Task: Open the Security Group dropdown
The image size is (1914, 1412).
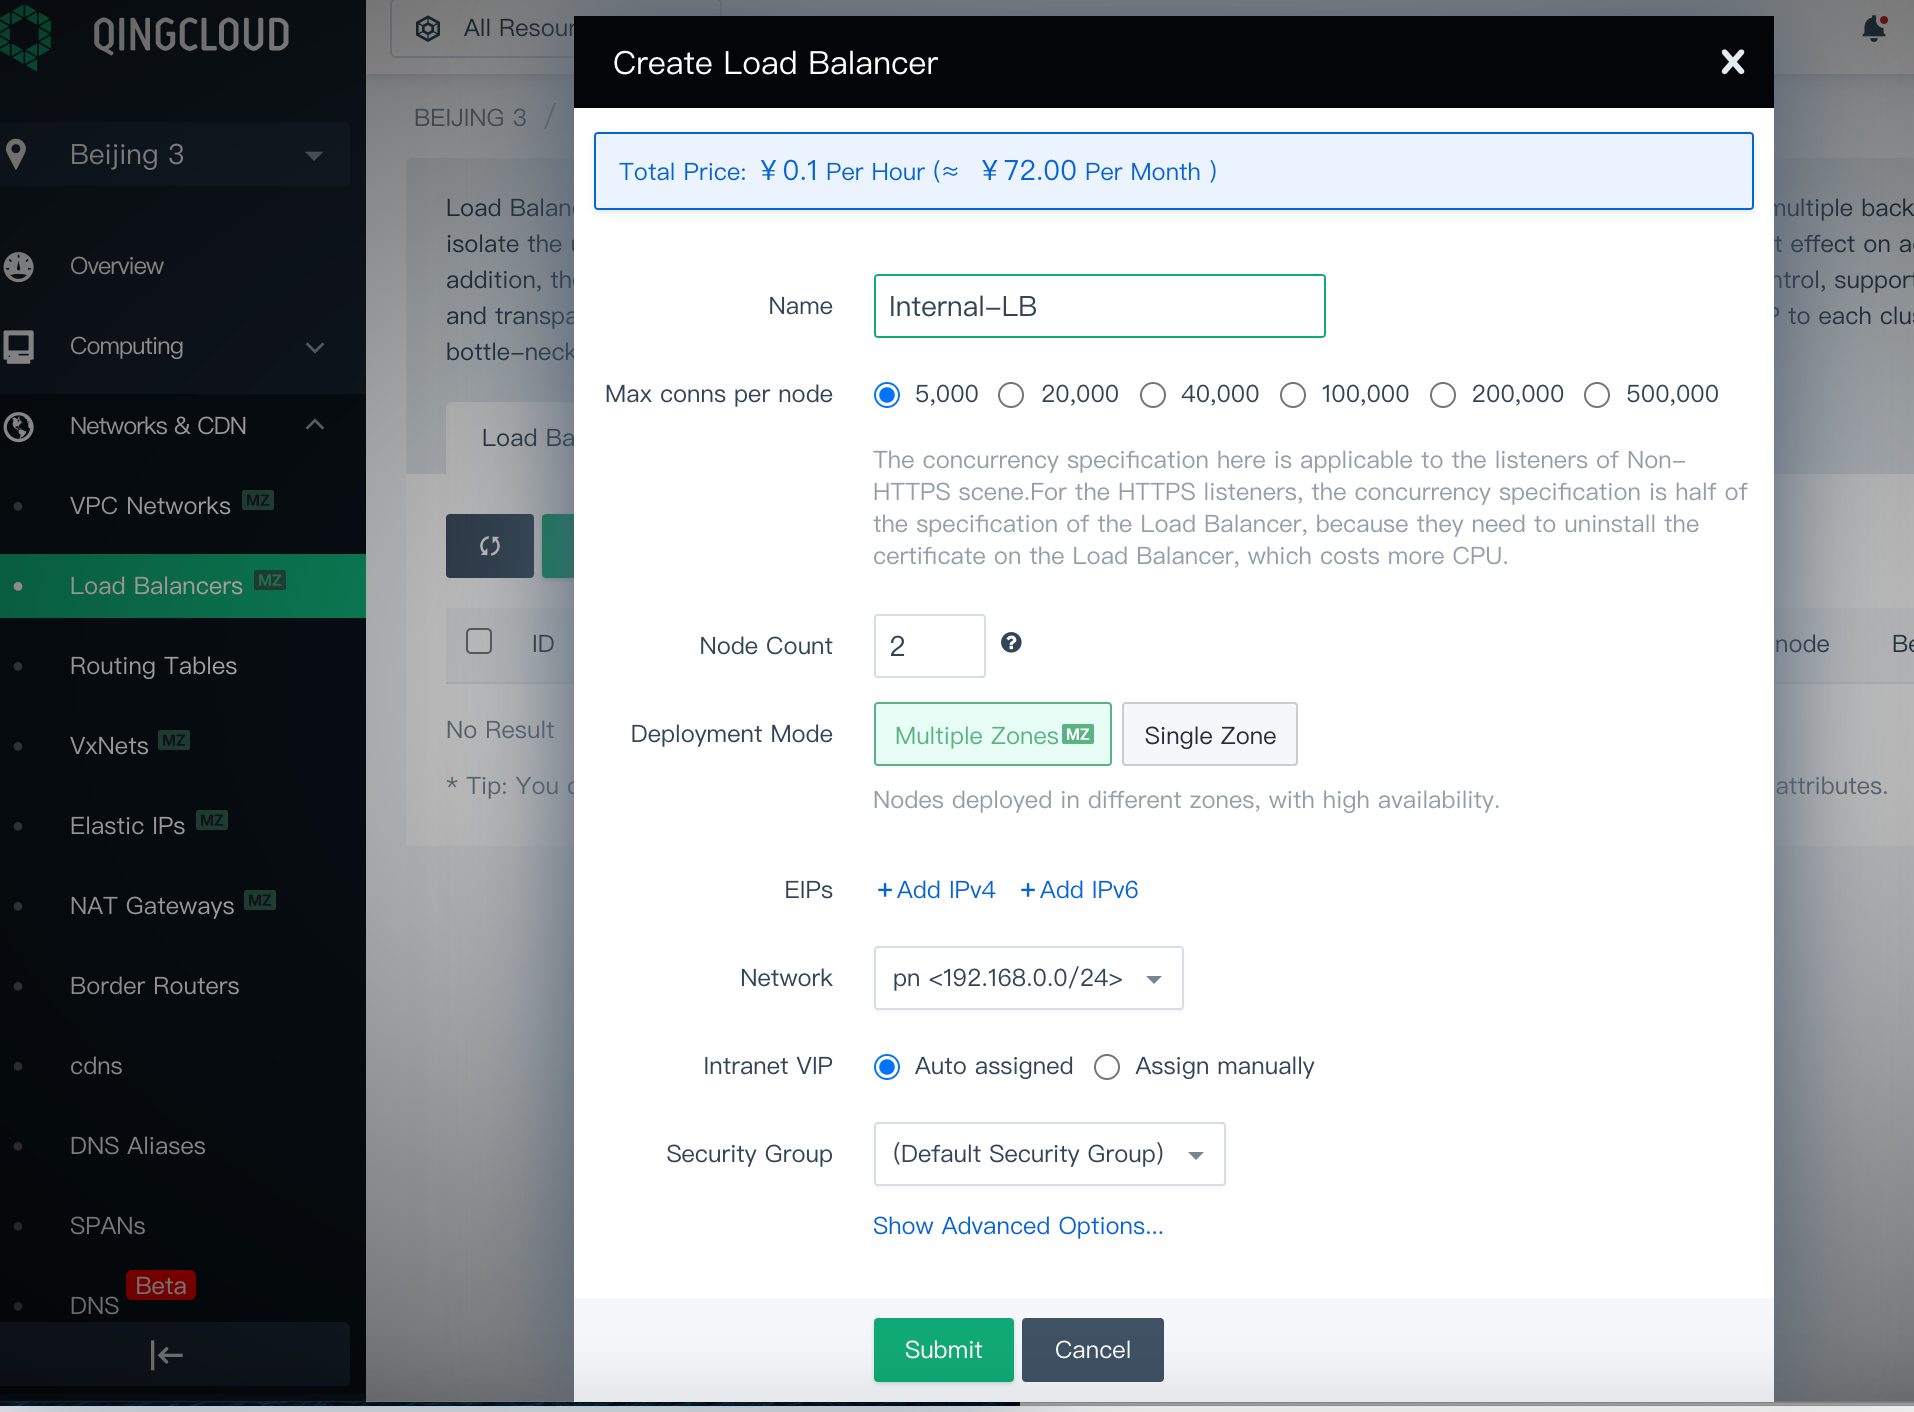Action: (1049, 1154)
